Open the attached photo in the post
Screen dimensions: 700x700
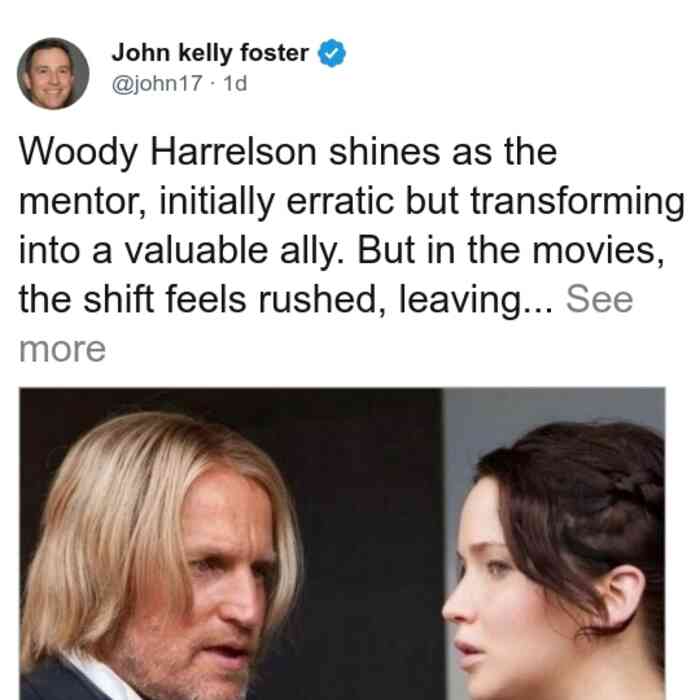[342, 544]
